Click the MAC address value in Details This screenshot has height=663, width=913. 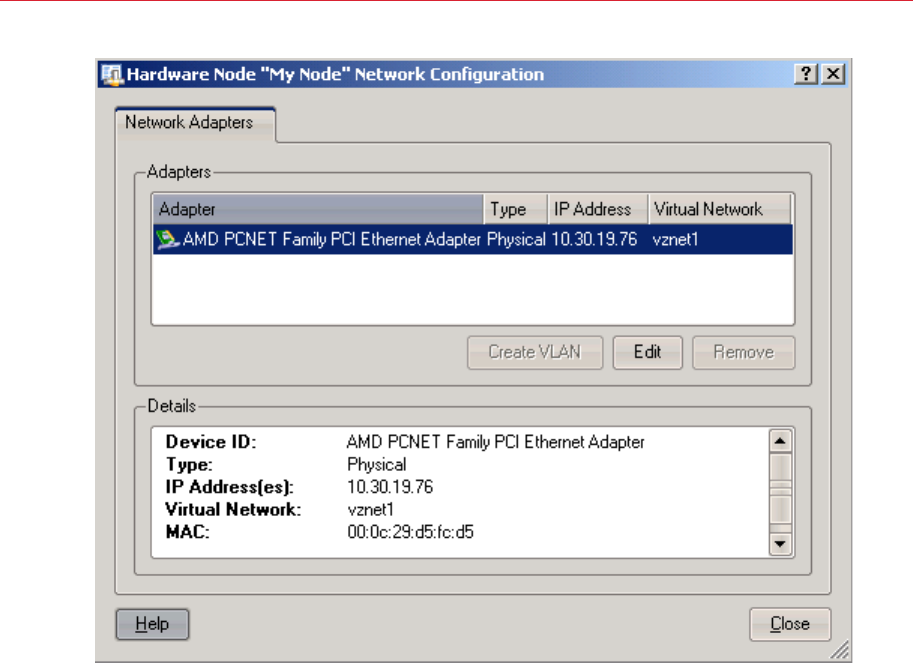click(x=410, y=533)
